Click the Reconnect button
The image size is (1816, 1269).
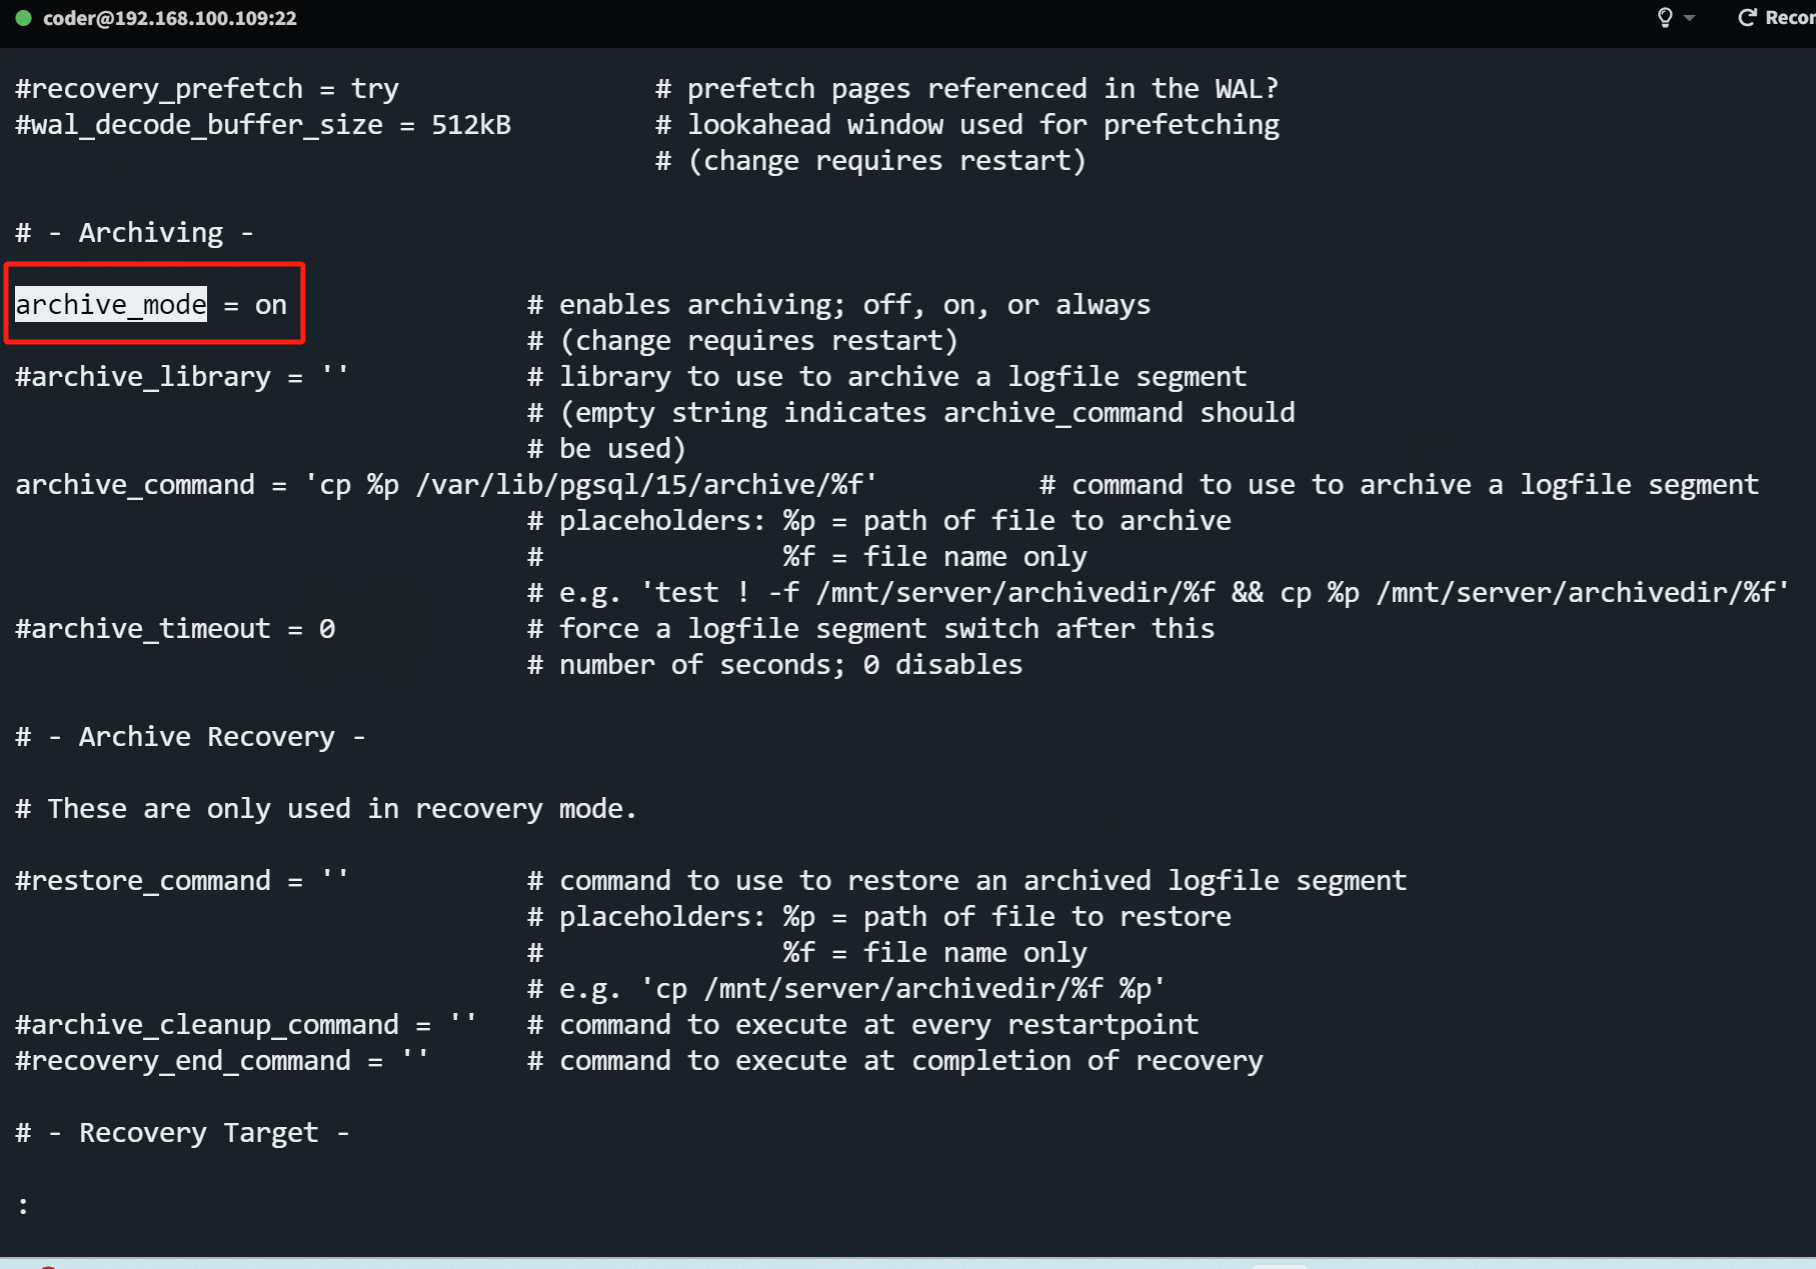click(1777, 18)
